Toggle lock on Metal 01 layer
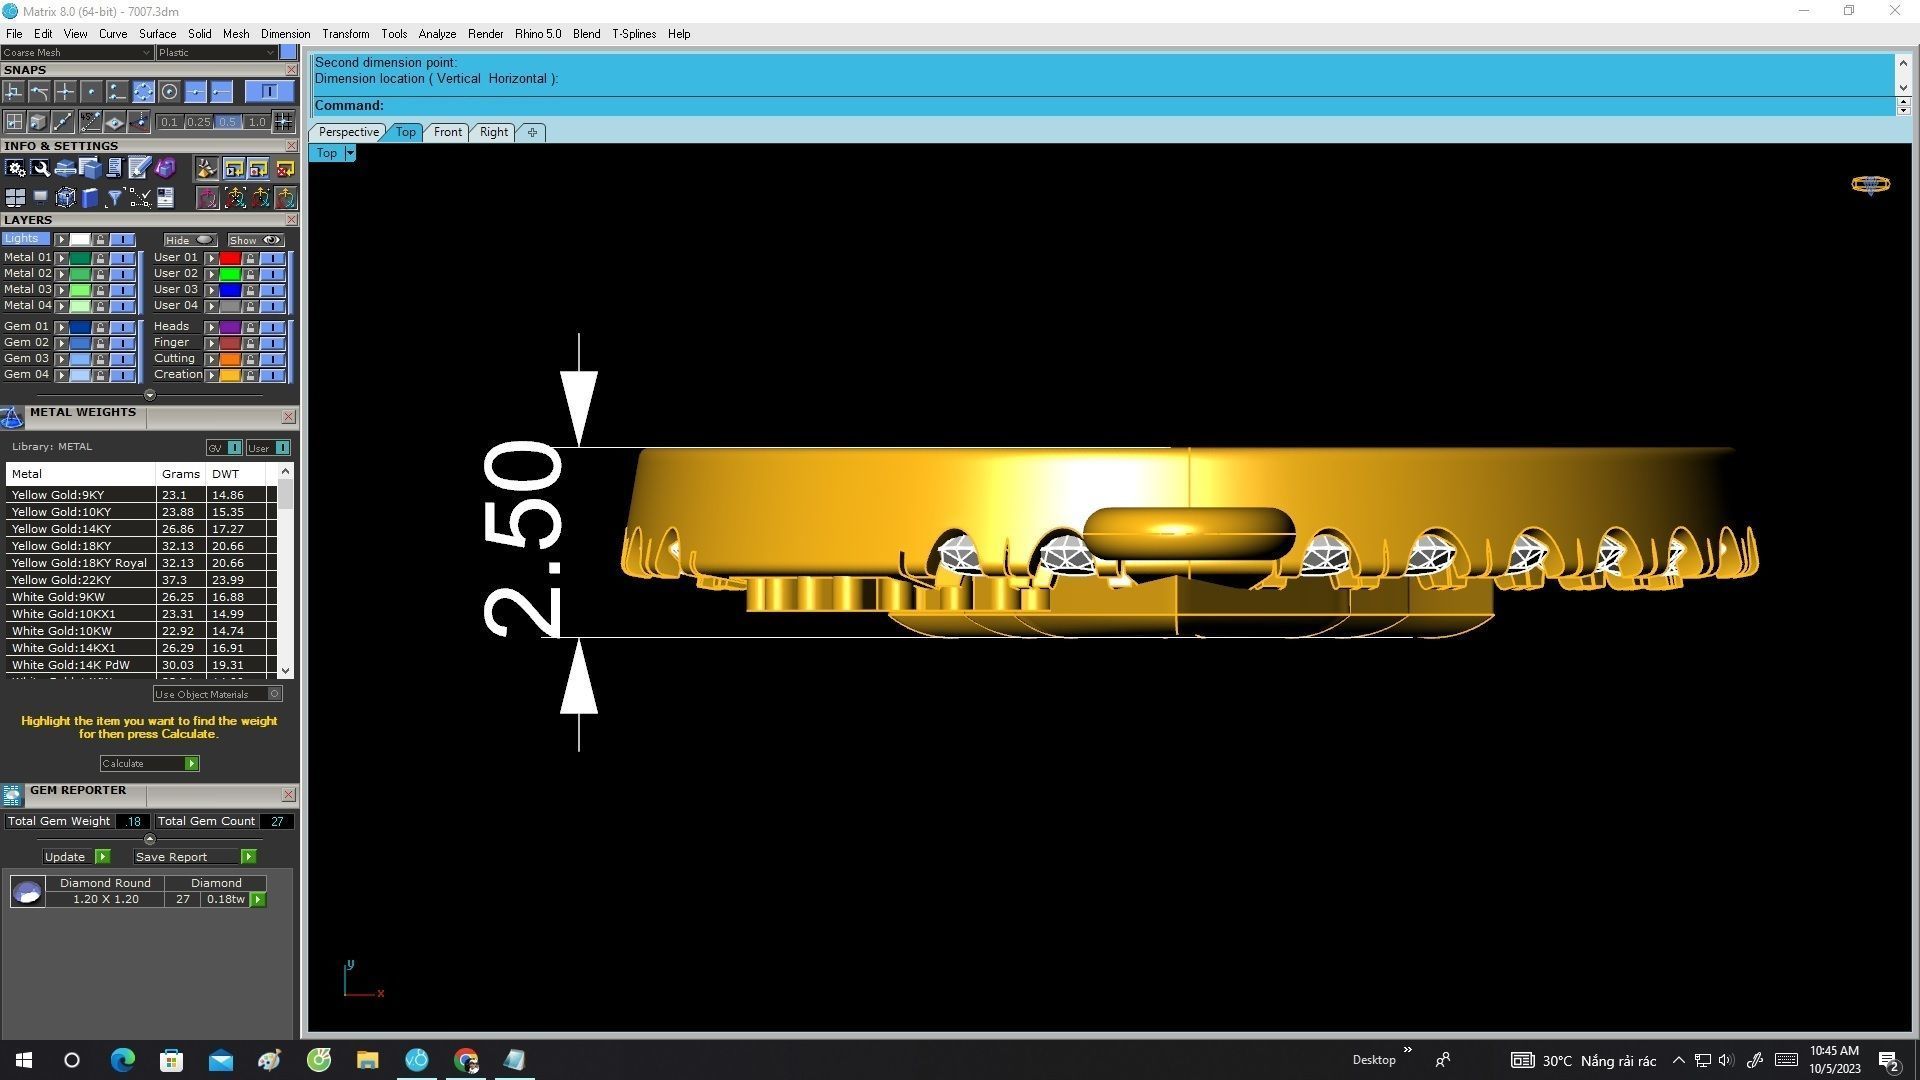Screen dimensions: 1920x1080 coord(101,258)
